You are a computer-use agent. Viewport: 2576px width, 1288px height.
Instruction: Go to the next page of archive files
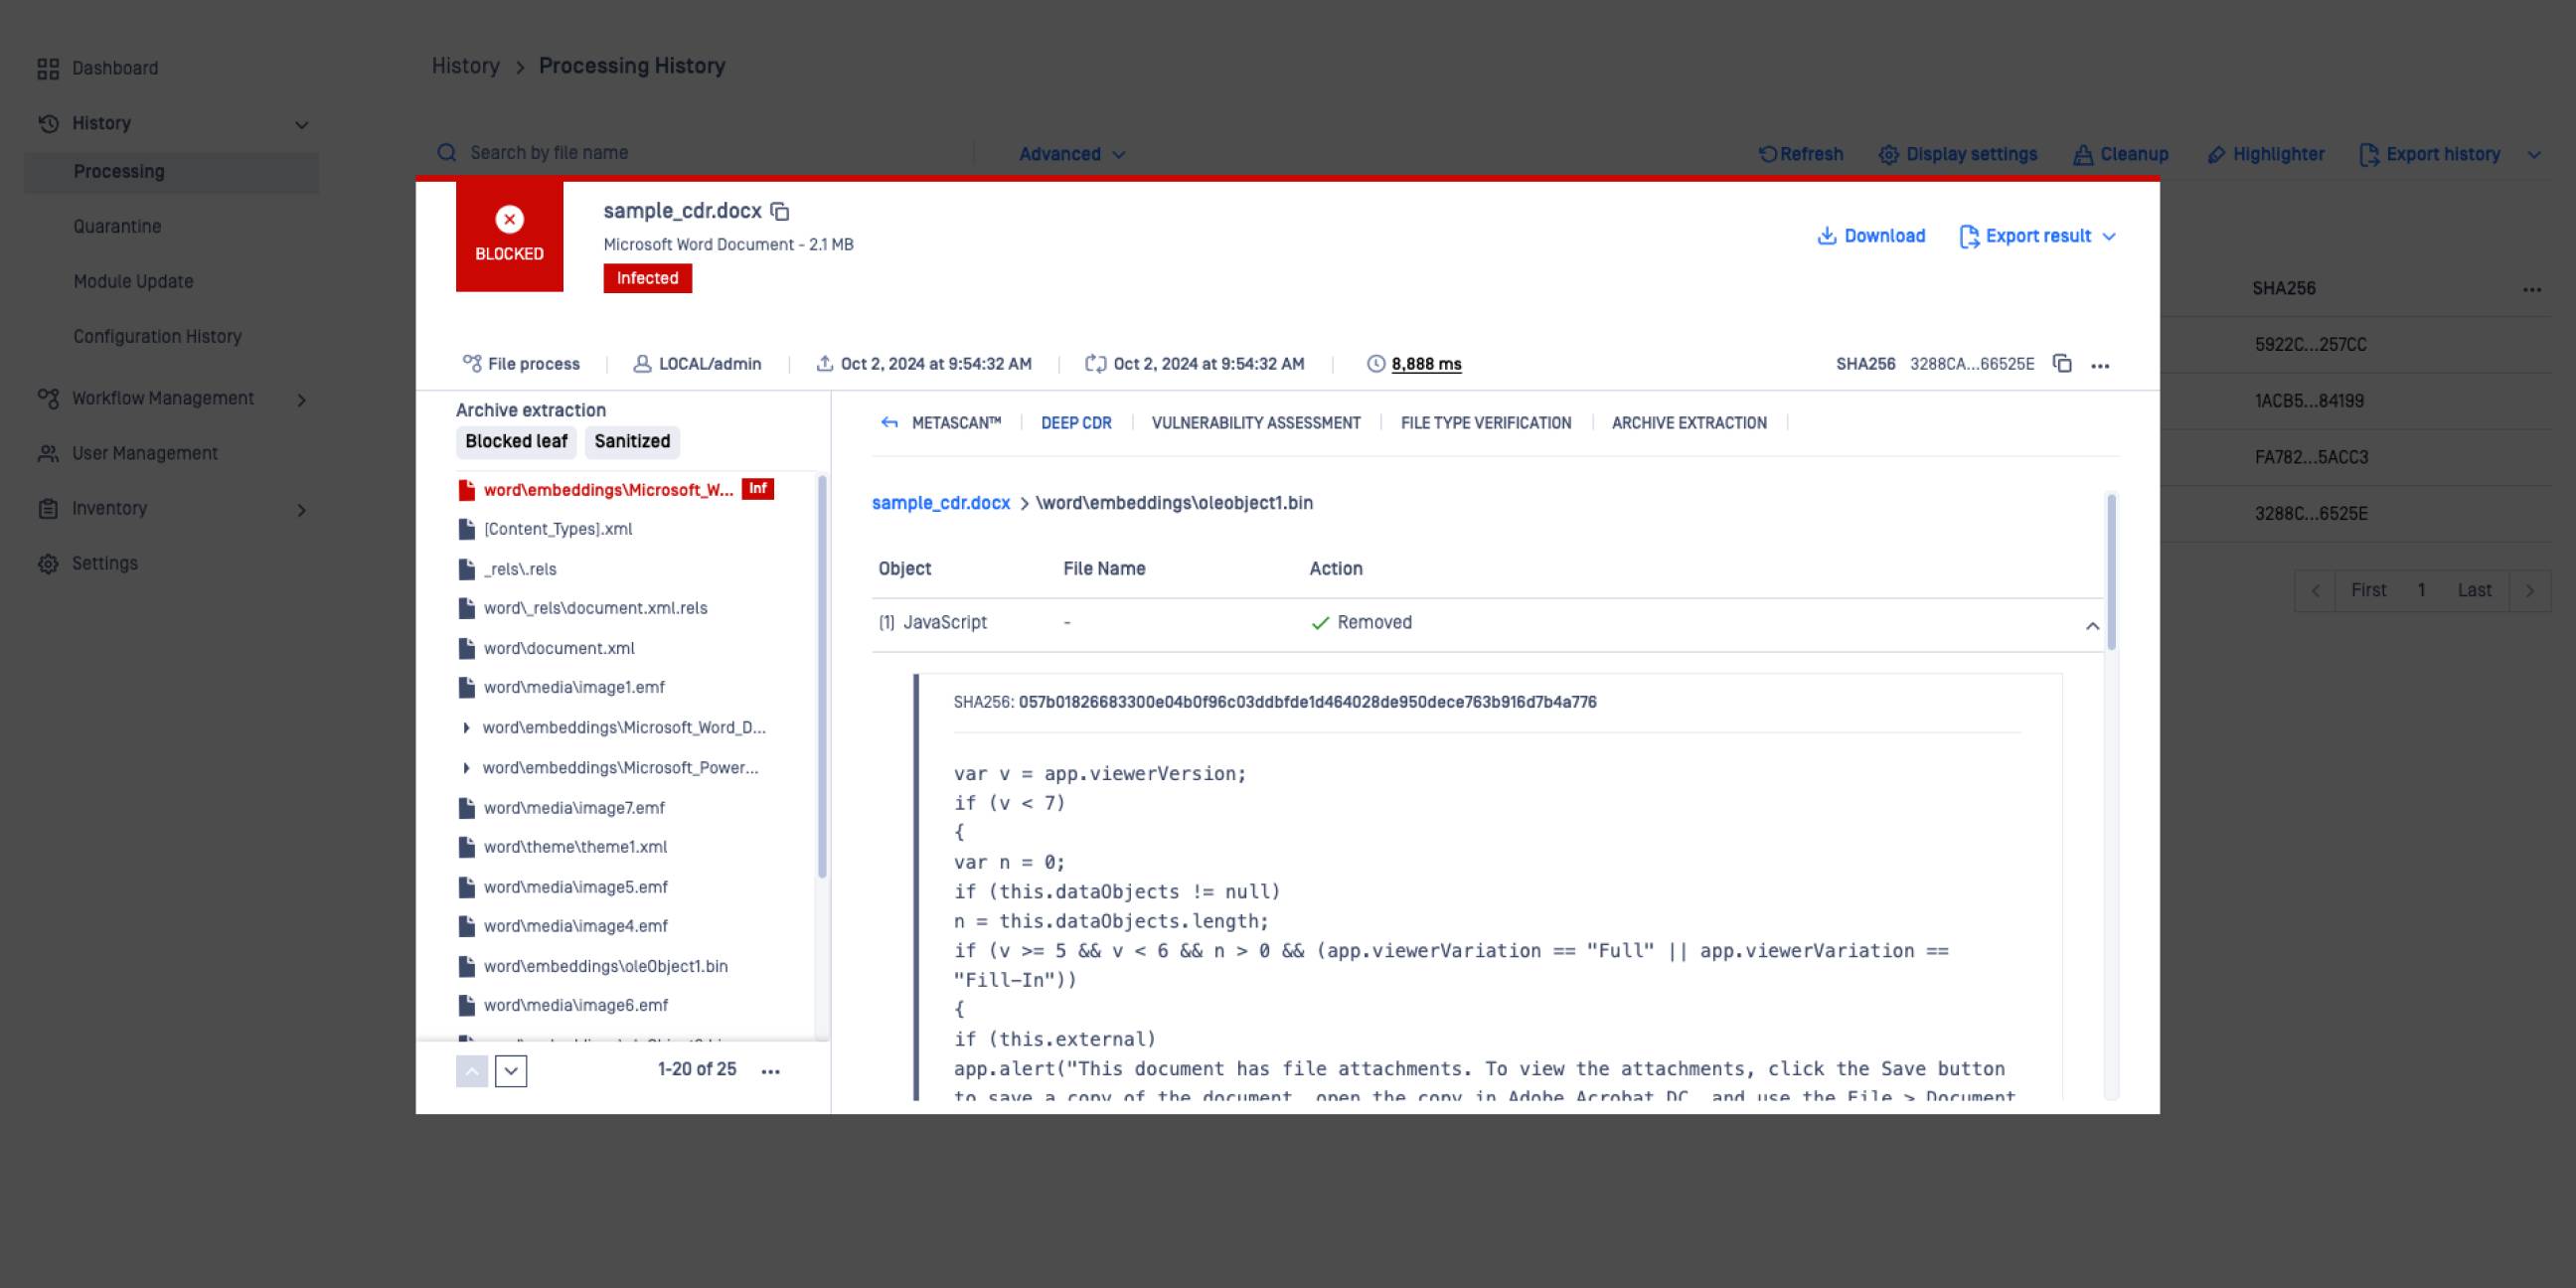[511, 1071]
